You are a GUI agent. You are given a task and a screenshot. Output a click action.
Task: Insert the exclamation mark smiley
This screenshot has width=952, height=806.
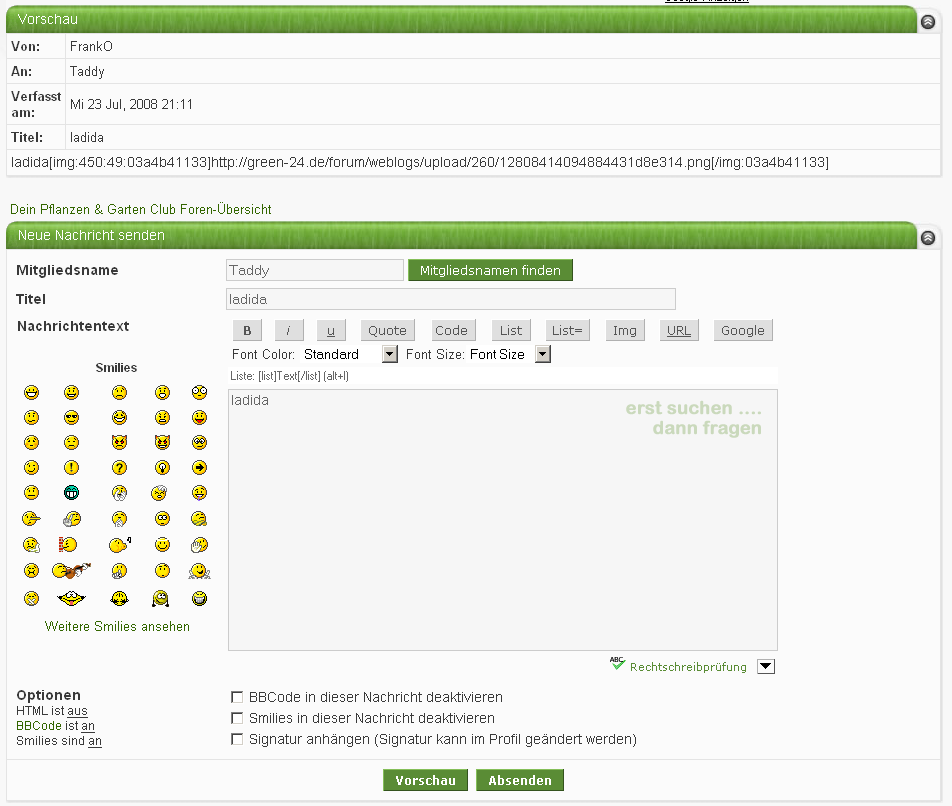[71, 467]
